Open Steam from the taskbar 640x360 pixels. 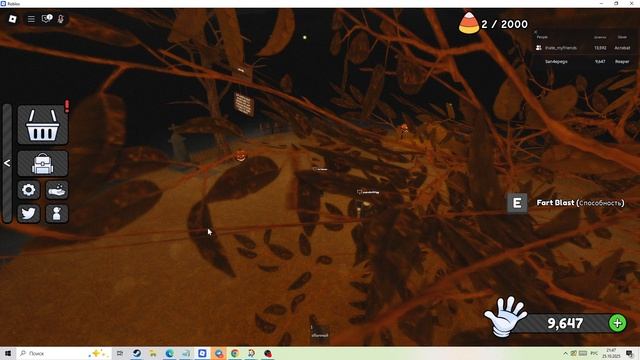coord(137,353)
